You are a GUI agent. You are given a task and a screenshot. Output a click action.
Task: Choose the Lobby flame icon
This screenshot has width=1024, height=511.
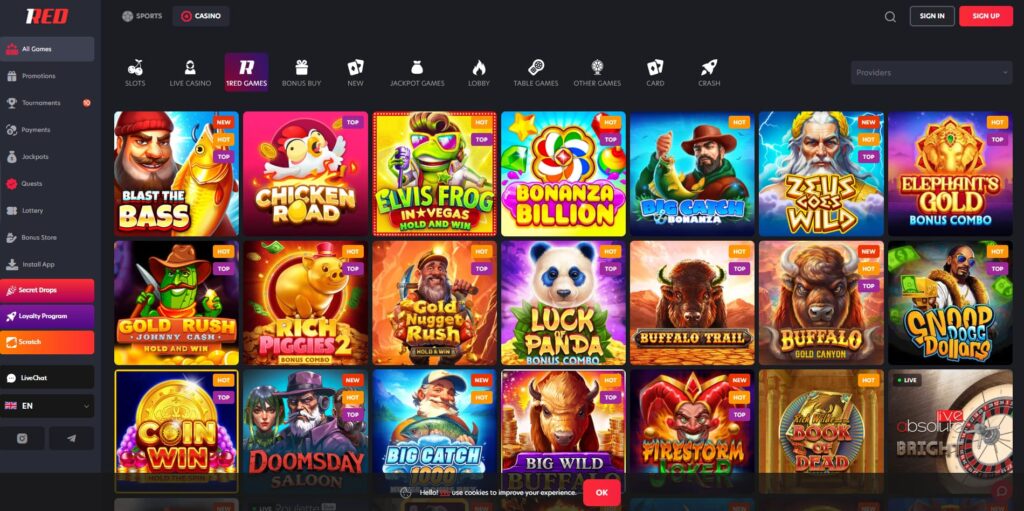pos(479,67)
